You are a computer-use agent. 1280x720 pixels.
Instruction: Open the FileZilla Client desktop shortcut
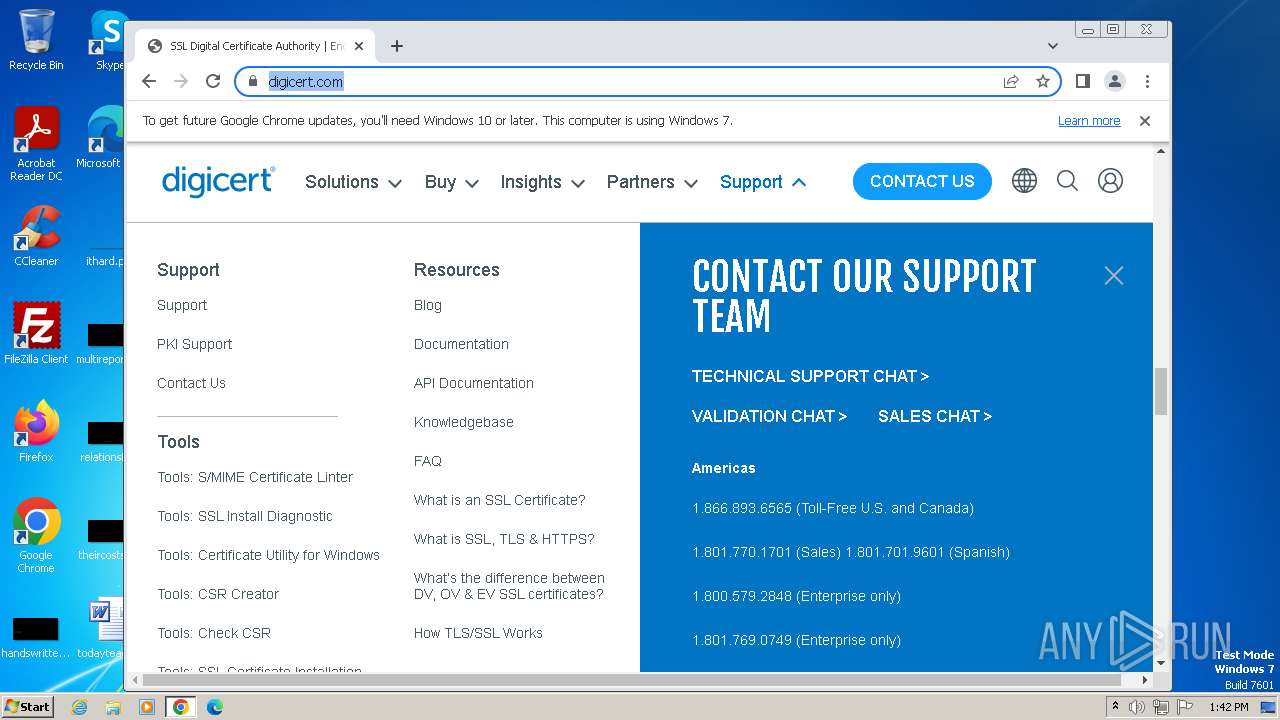click(36, 334)
